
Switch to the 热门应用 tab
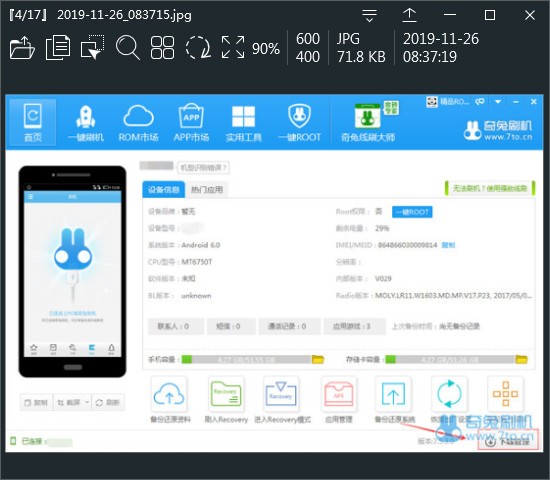pyautogui.click(x=207, y=190)
